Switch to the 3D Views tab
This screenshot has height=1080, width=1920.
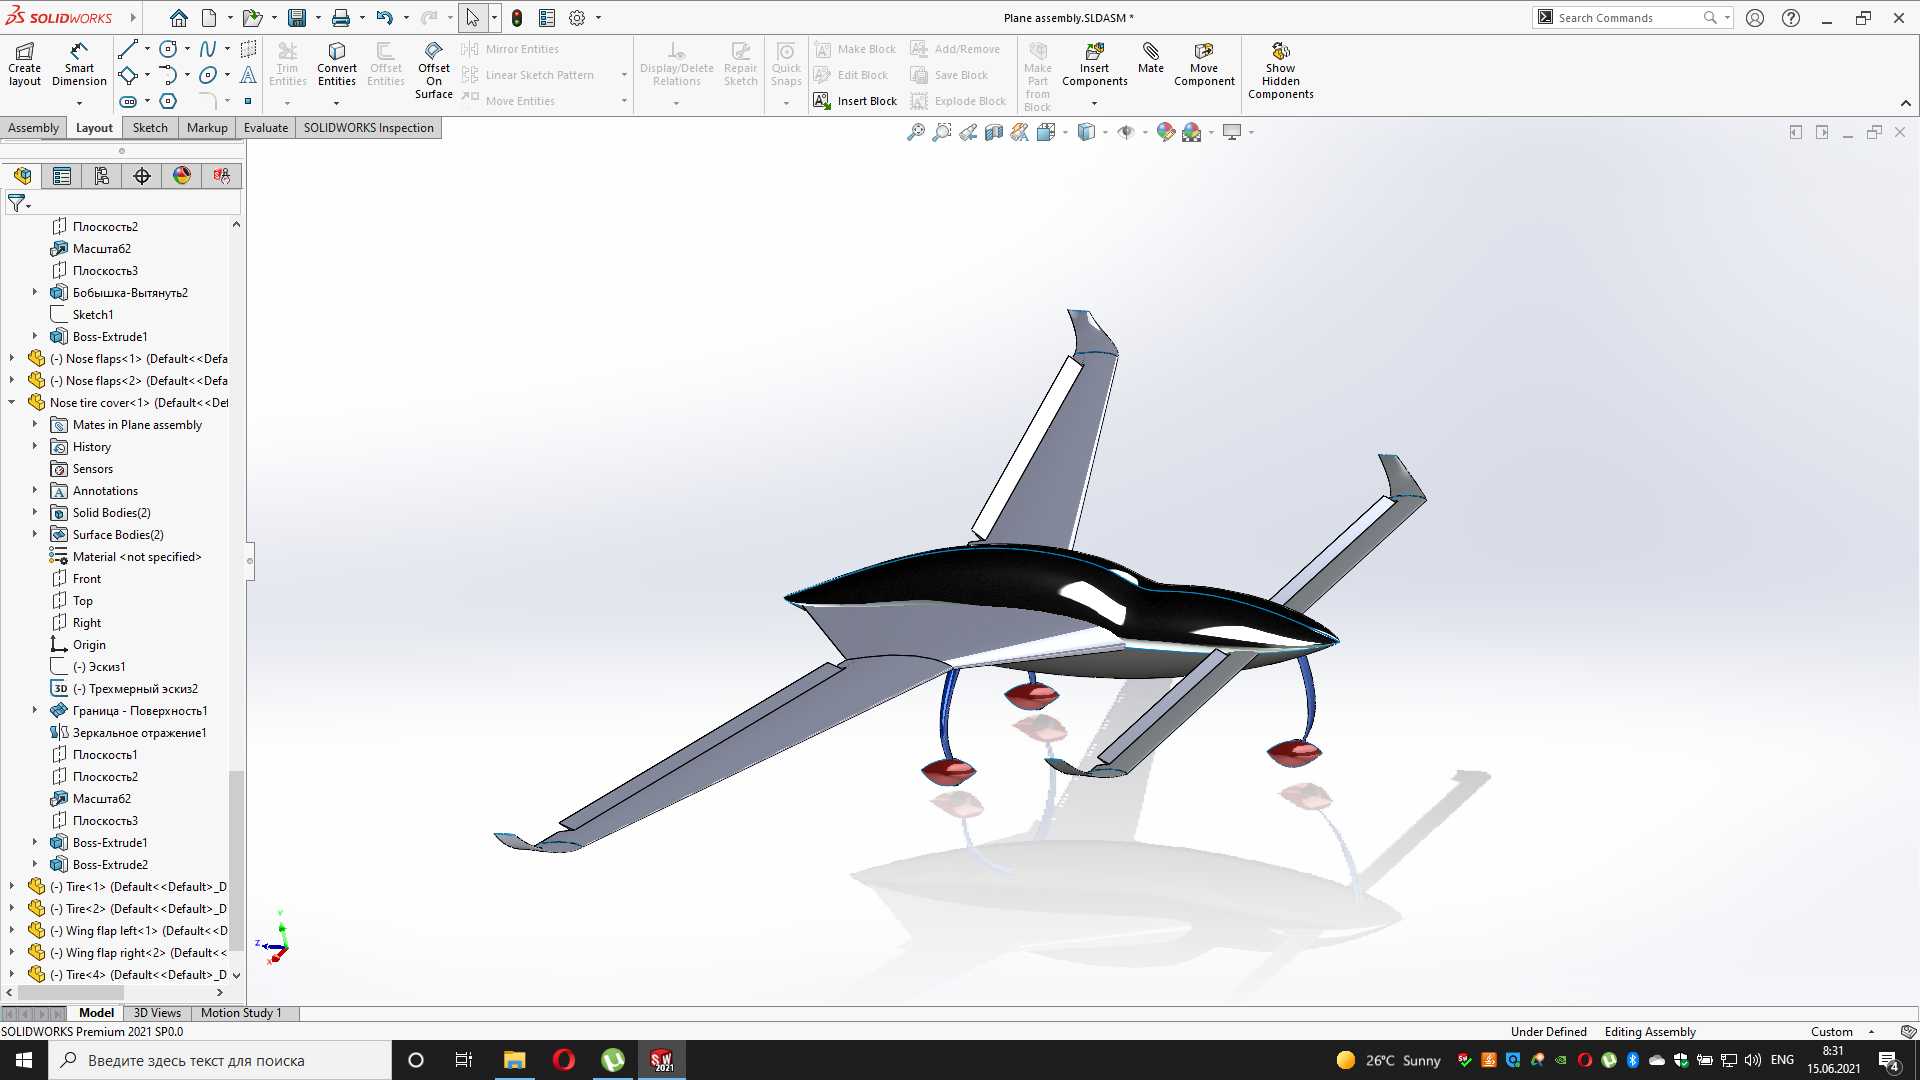pos(157,1013)
